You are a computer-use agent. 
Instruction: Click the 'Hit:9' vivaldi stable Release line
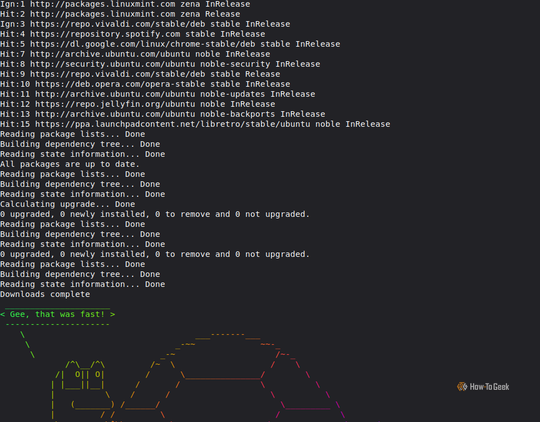click(140, 74)
